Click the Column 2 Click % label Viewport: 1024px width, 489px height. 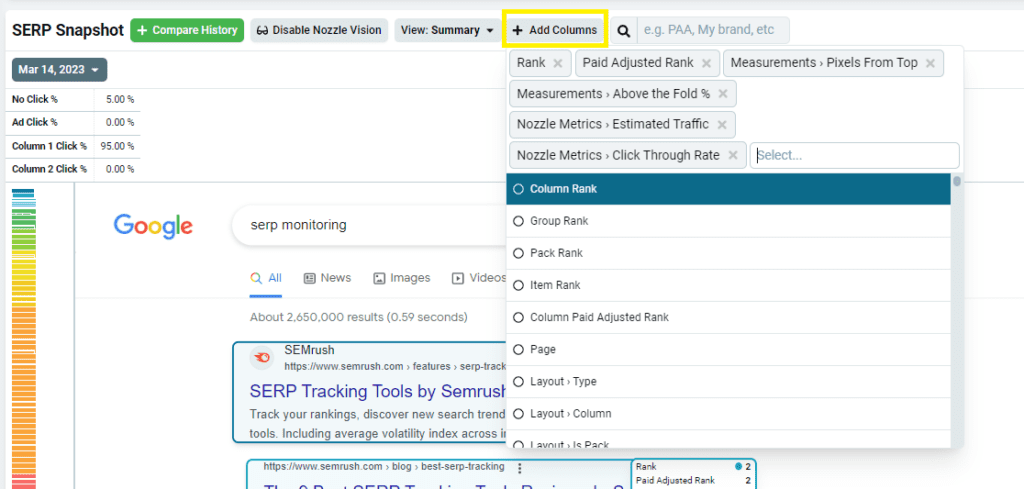pos(49,169)
